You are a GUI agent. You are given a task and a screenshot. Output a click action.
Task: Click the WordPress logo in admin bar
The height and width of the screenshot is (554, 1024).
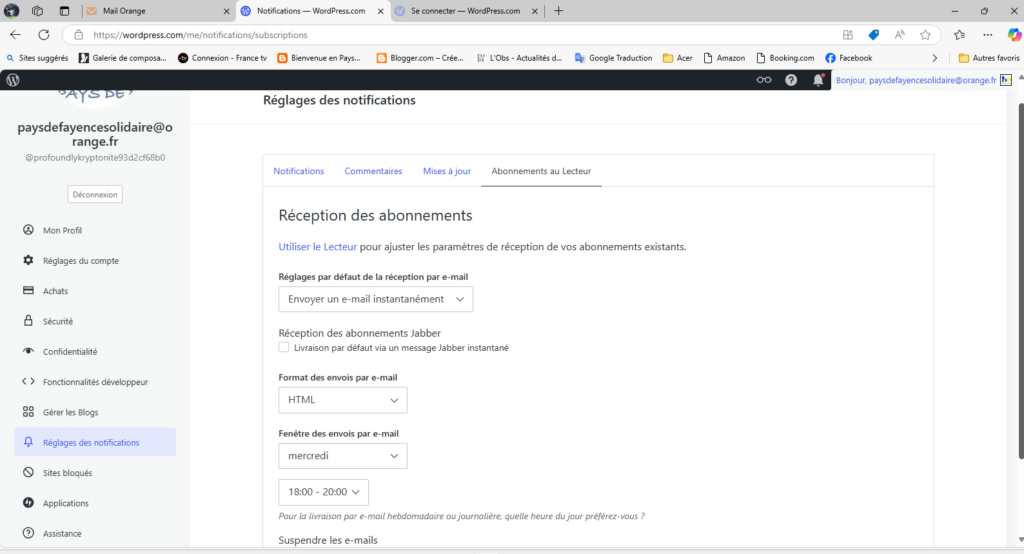coord(13,80)
